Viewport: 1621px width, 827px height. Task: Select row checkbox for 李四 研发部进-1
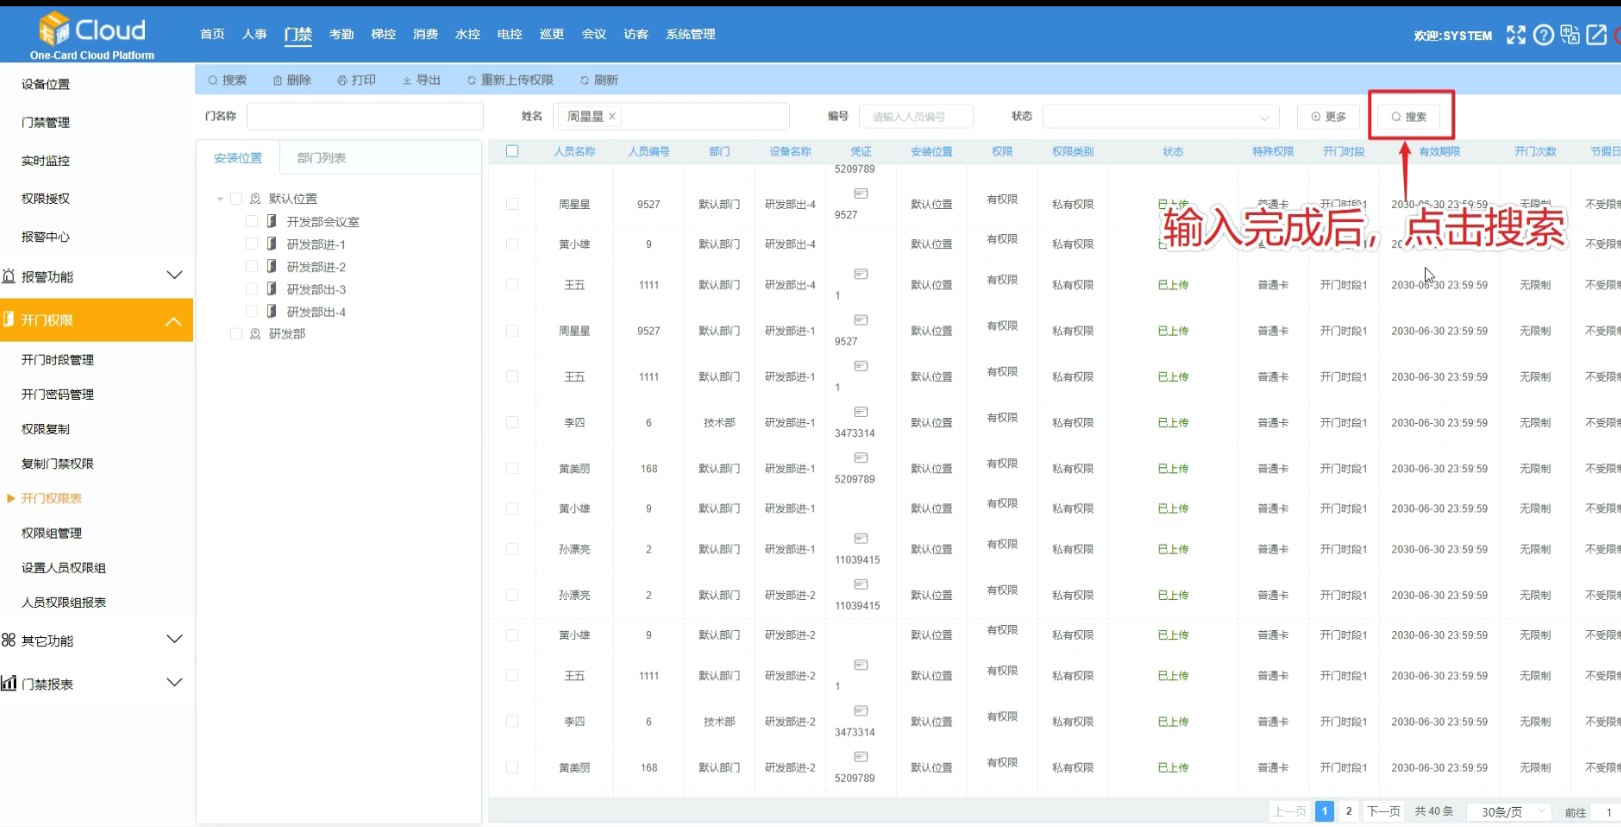click(x=512, y=422)
